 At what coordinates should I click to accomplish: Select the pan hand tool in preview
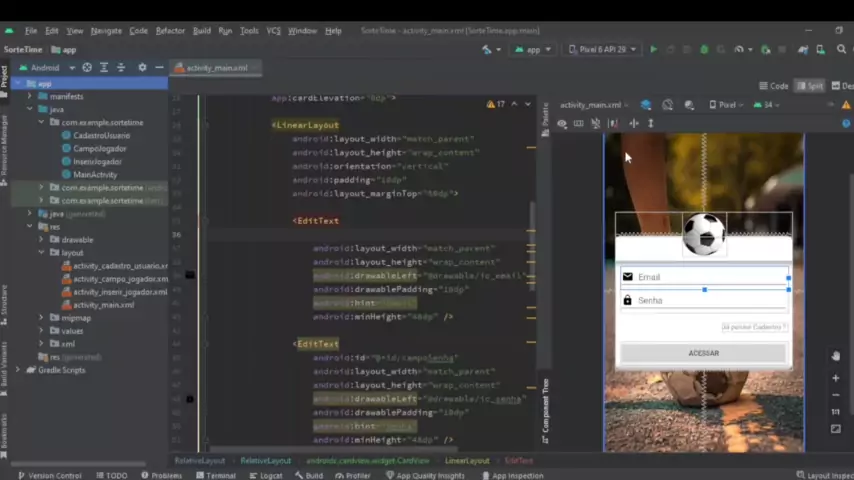[836, 355]
